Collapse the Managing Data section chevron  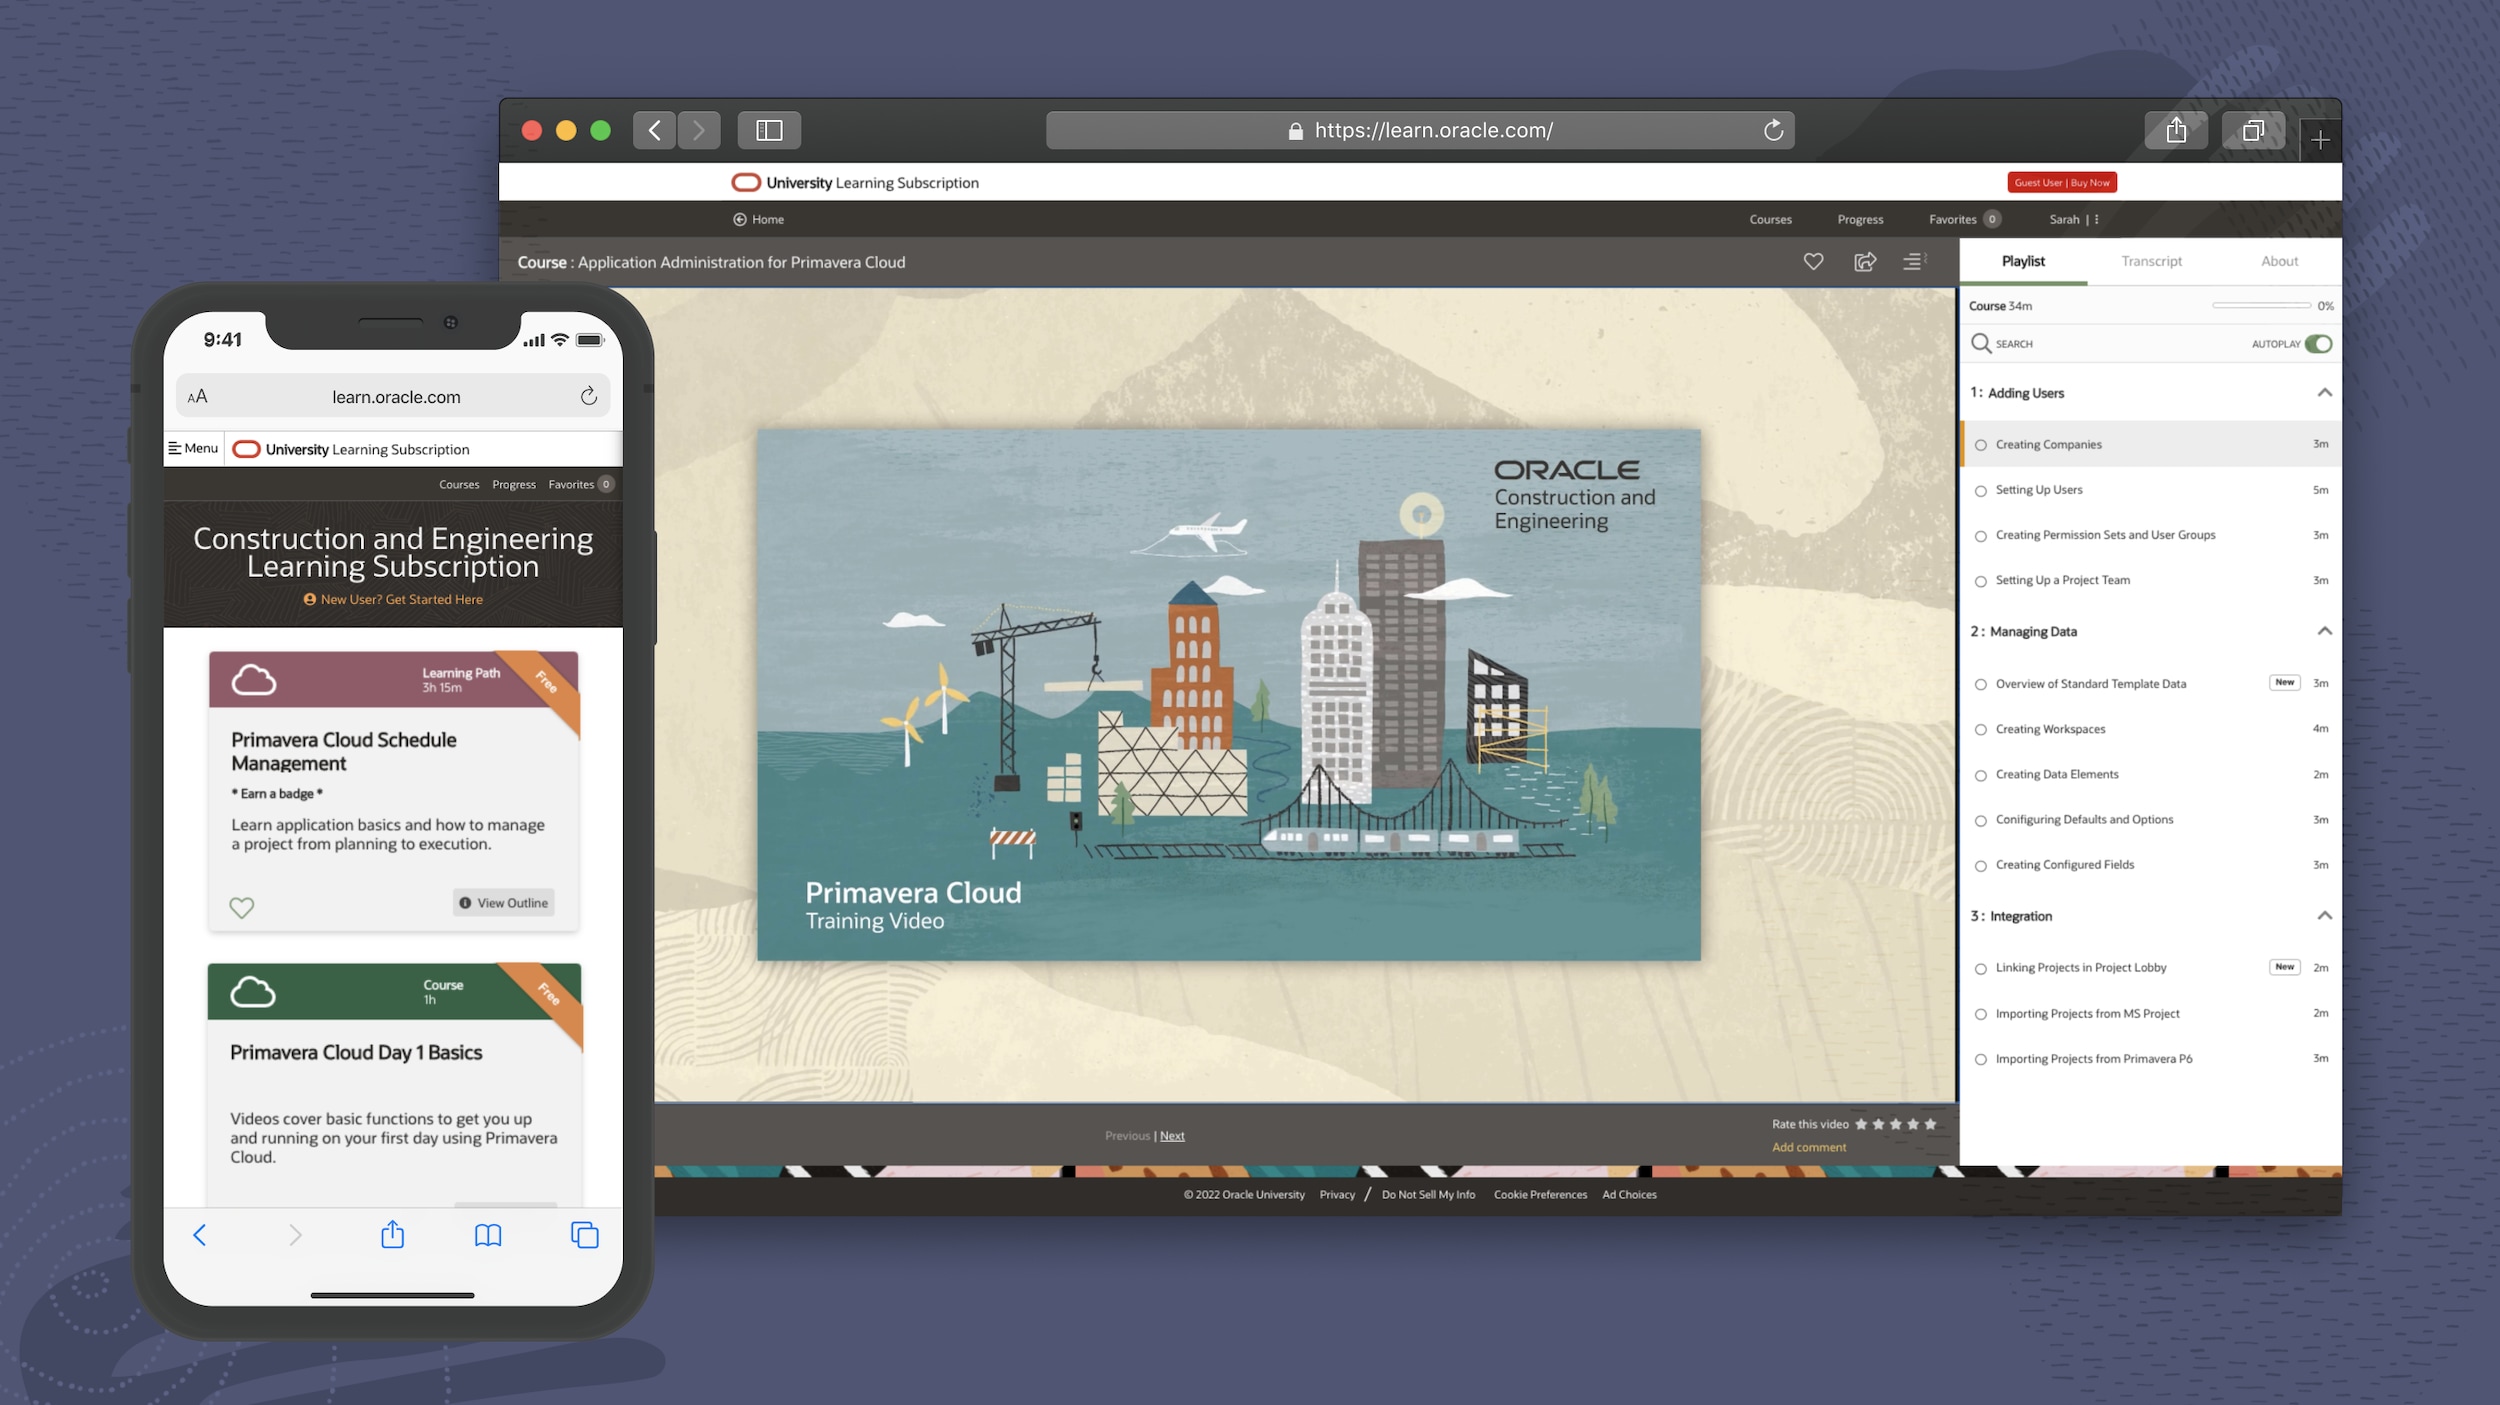tap(2325, 632)
